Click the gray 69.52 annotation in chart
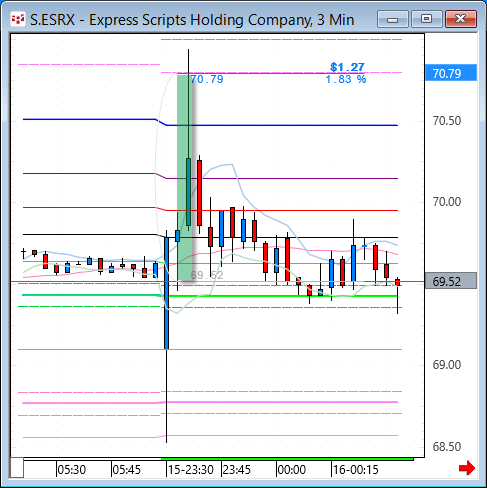The height and width of the screenshot is (488, 487). [207, 275]
